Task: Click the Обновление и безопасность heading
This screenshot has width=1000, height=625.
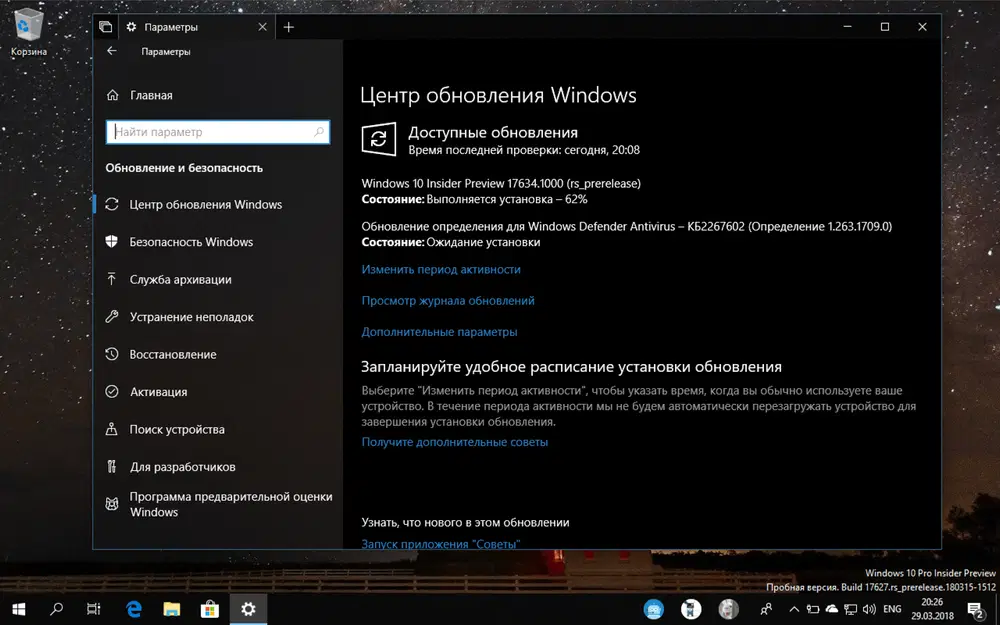Action: pos(184,168)
